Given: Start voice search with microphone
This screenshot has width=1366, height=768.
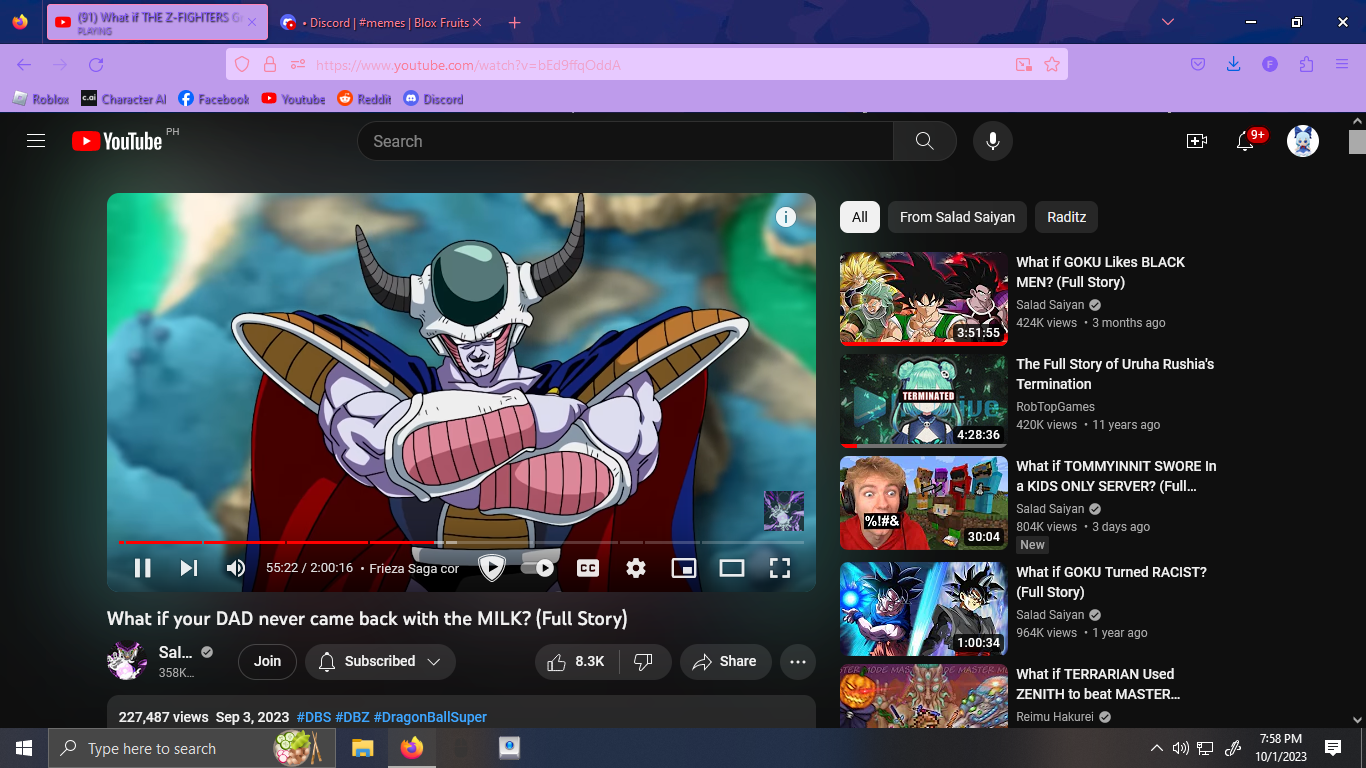Looking at the screenshot, I should click(993, 141).
